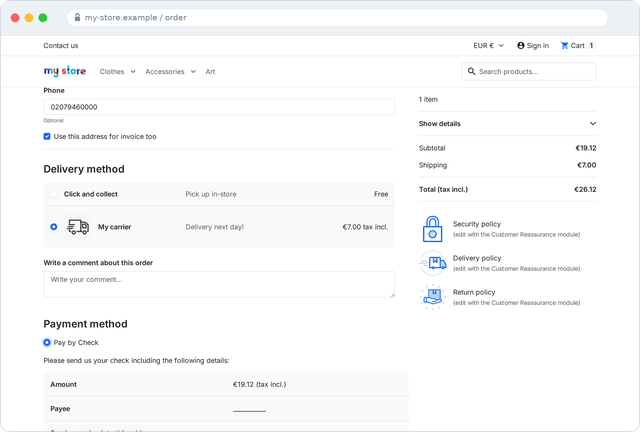The image size is (640, 432).
Task: Expand Show details chevron
Action: click(593, 123)
